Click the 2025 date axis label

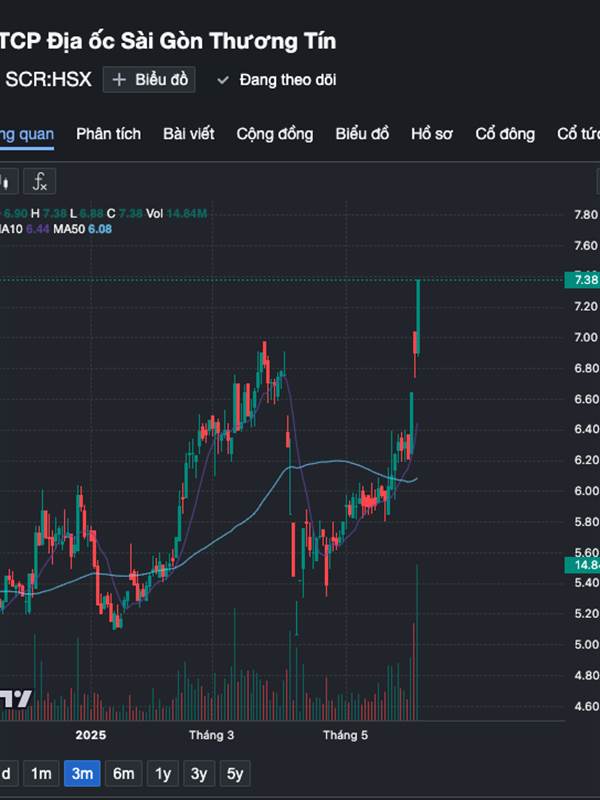coord(91,735)
